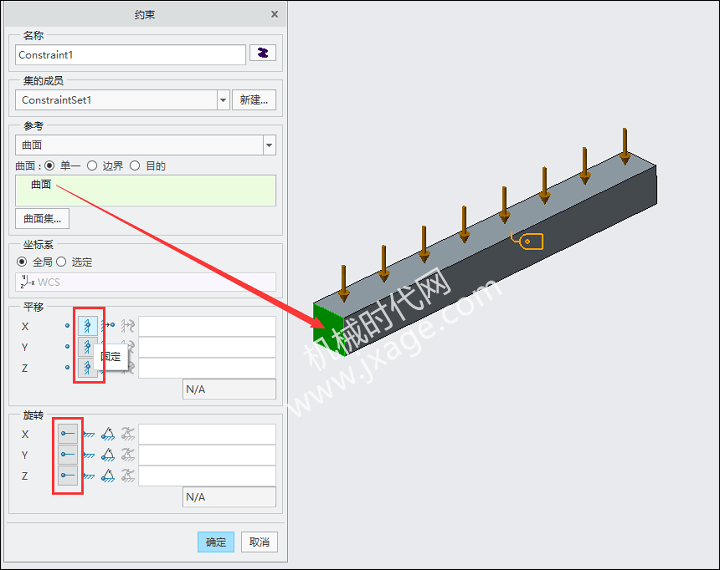This screenshot has width=720, height=570.
Task: Set X rotation to prescribed angle
Action: point(108,434)
